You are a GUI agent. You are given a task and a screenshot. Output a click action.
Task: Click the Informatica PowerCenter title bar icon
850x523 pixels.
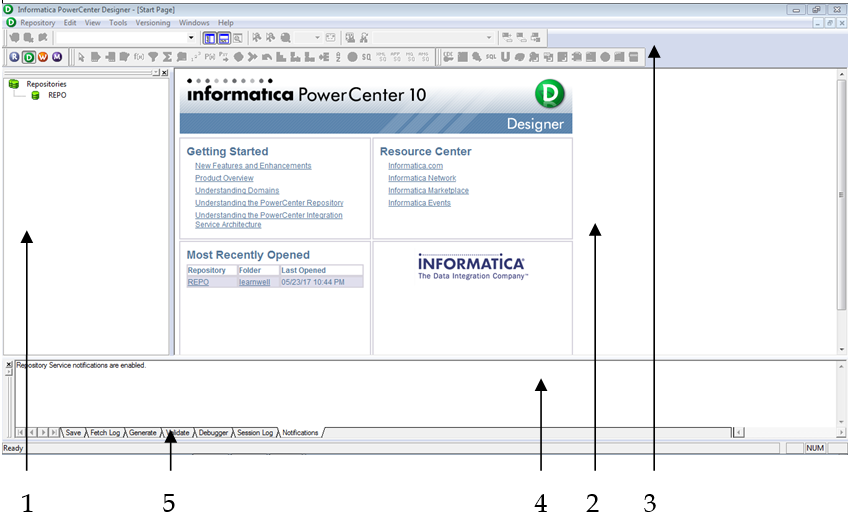(x=8, y=9)
